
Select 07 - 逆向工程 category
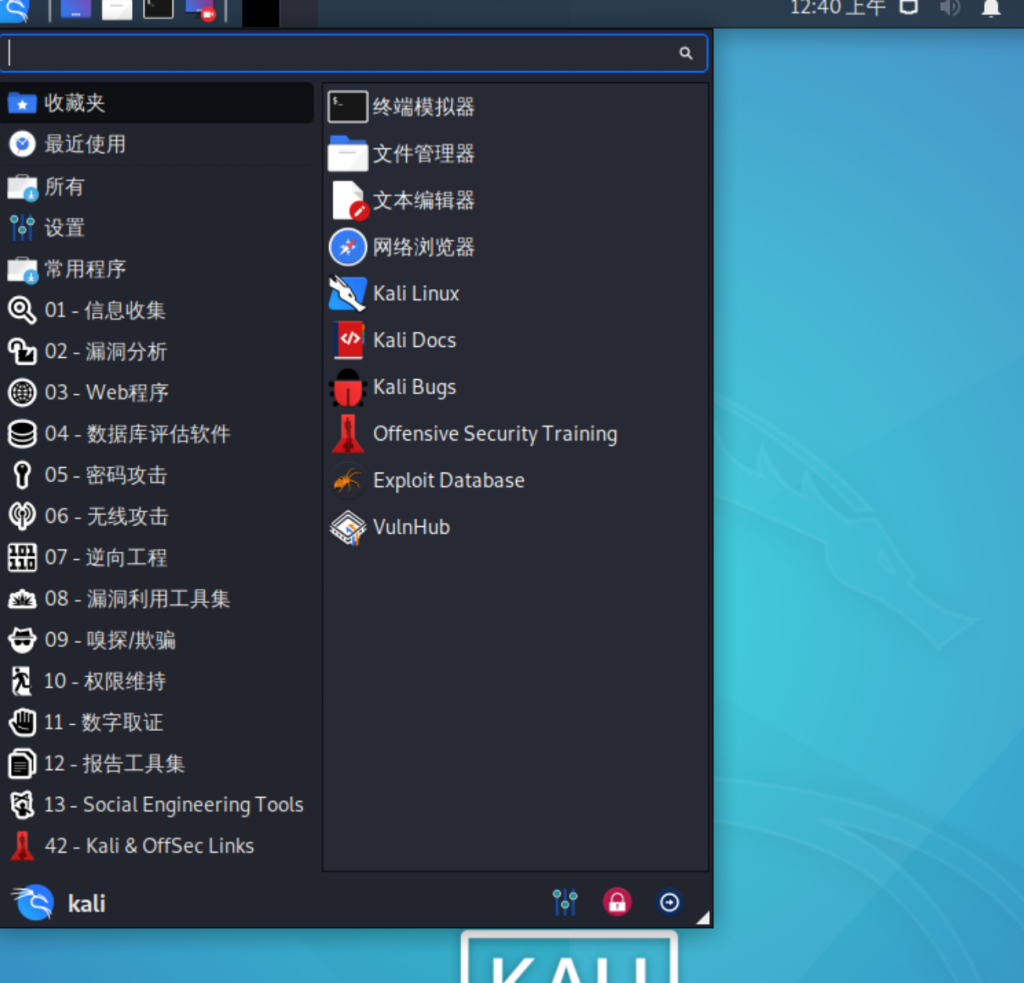[157, 557]
